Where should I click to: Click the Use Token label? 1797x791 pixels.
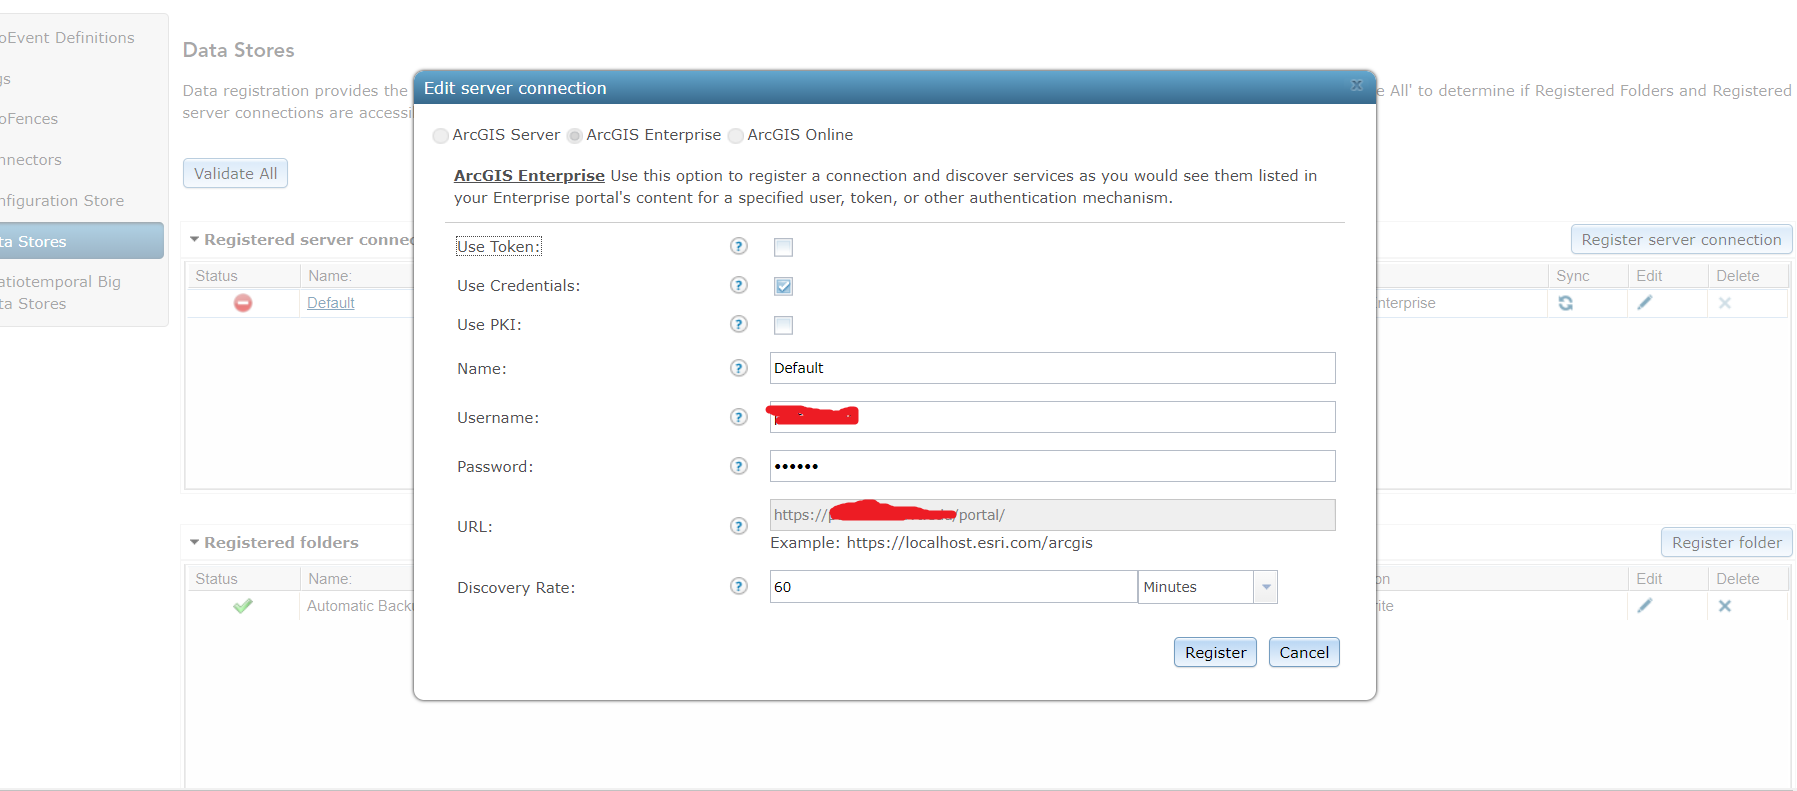(499, 246)
